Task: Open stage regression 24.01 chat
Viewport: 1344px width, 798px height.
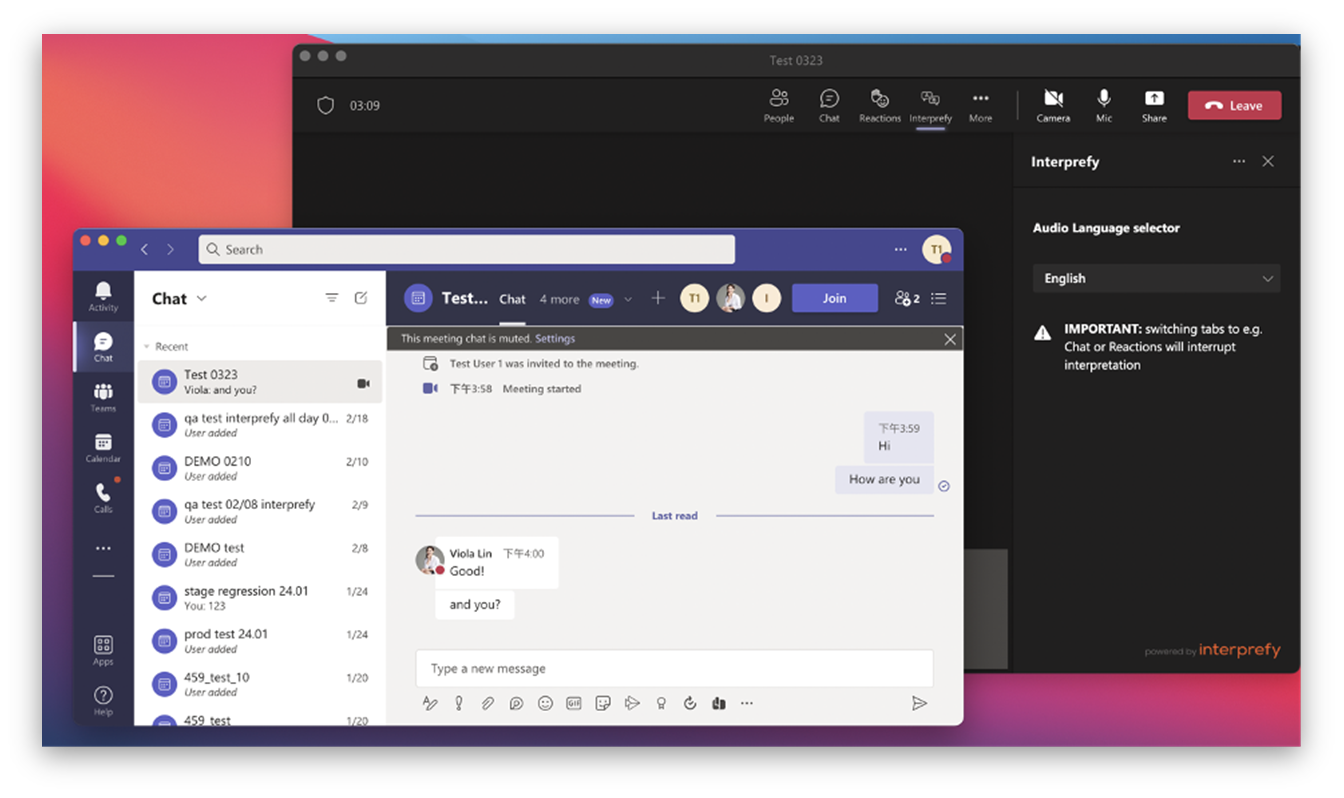Action: click(259, 597)
